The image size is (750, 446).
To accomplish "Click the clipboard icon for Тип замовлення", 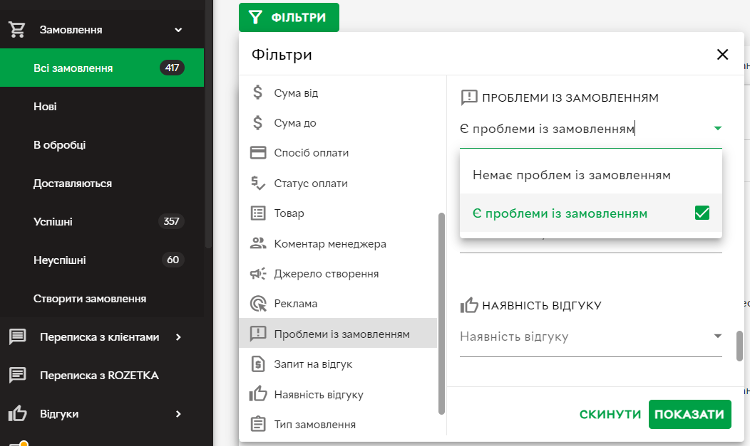I will point(258,424).
